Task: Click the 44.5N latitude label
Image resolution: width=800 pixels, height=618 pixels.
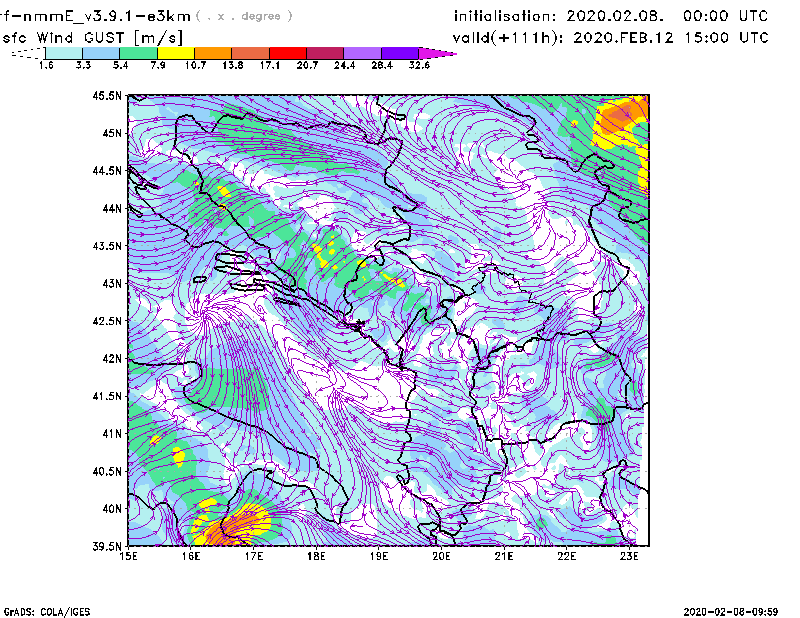Action: 107,170
